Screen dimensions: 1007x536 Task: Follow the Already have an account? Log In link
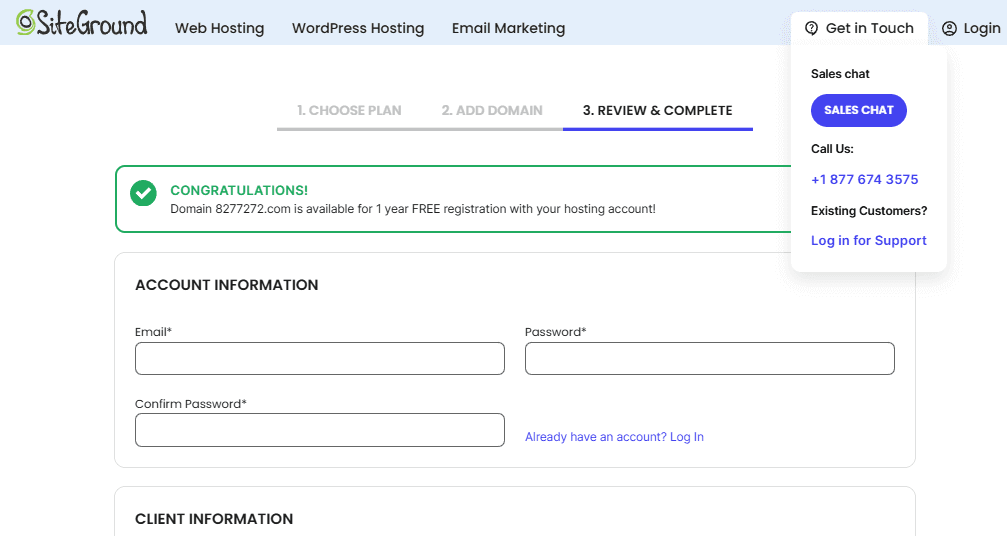[x=614, y=437]
